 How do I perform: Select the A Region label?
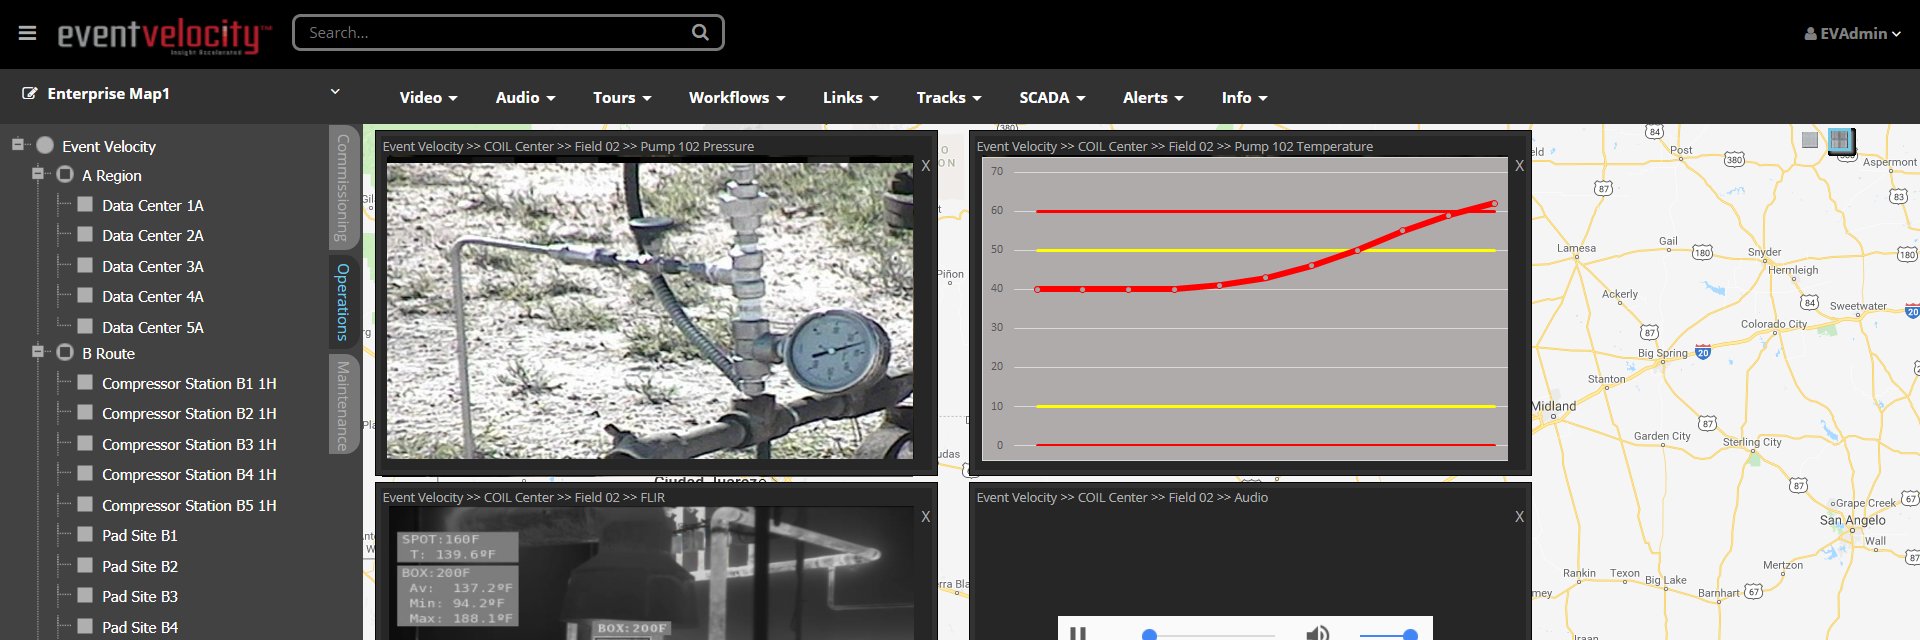tap(112, 175)
